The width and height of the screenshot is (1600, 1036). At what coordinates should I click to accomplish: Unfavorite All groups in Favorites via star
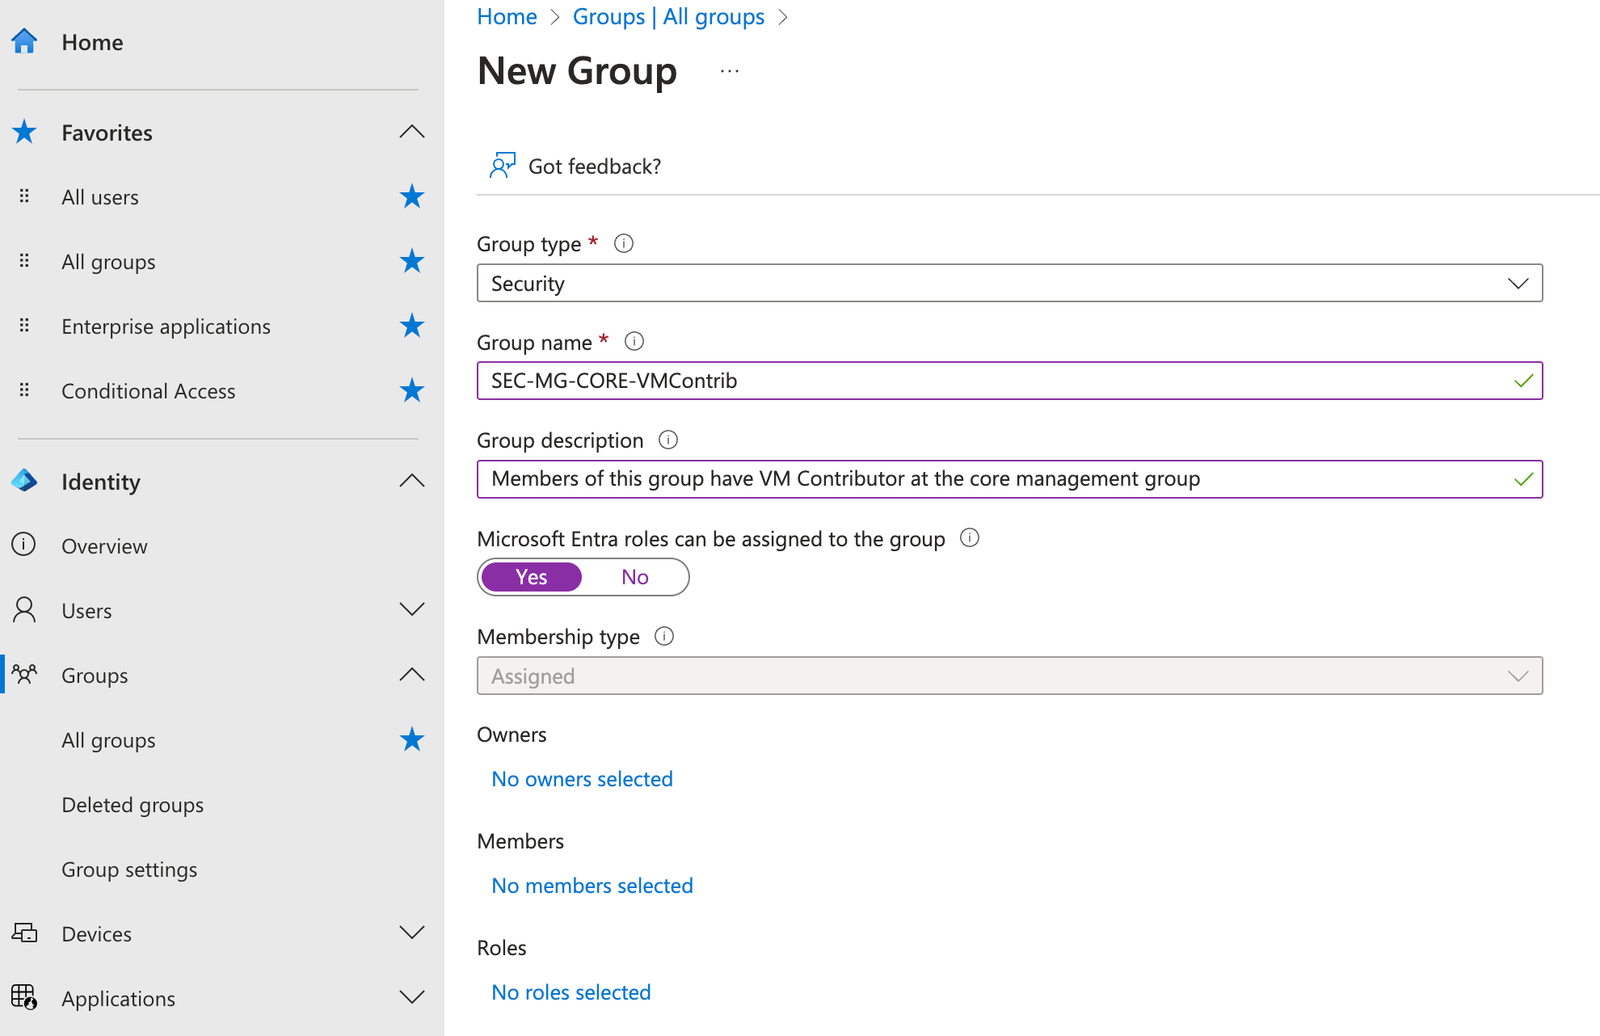[x=412, y=262]
